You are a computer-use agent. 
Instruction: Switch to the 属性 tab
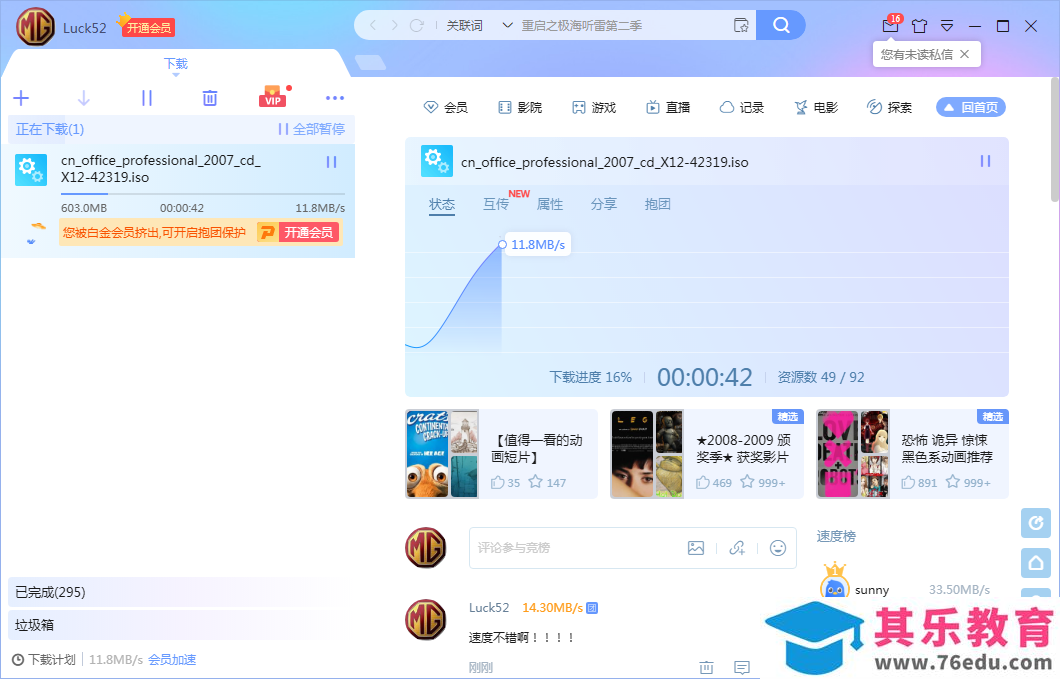(x=550, y=204)
